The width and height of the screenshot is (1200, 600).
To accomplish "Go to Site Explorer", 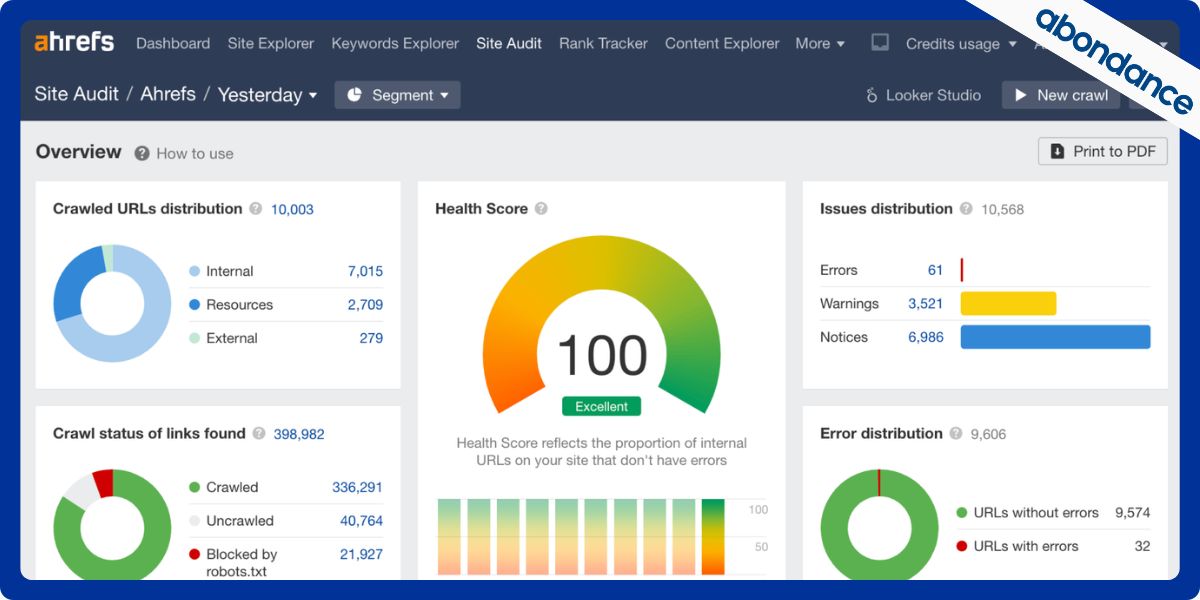I will (x=271, y=43).
